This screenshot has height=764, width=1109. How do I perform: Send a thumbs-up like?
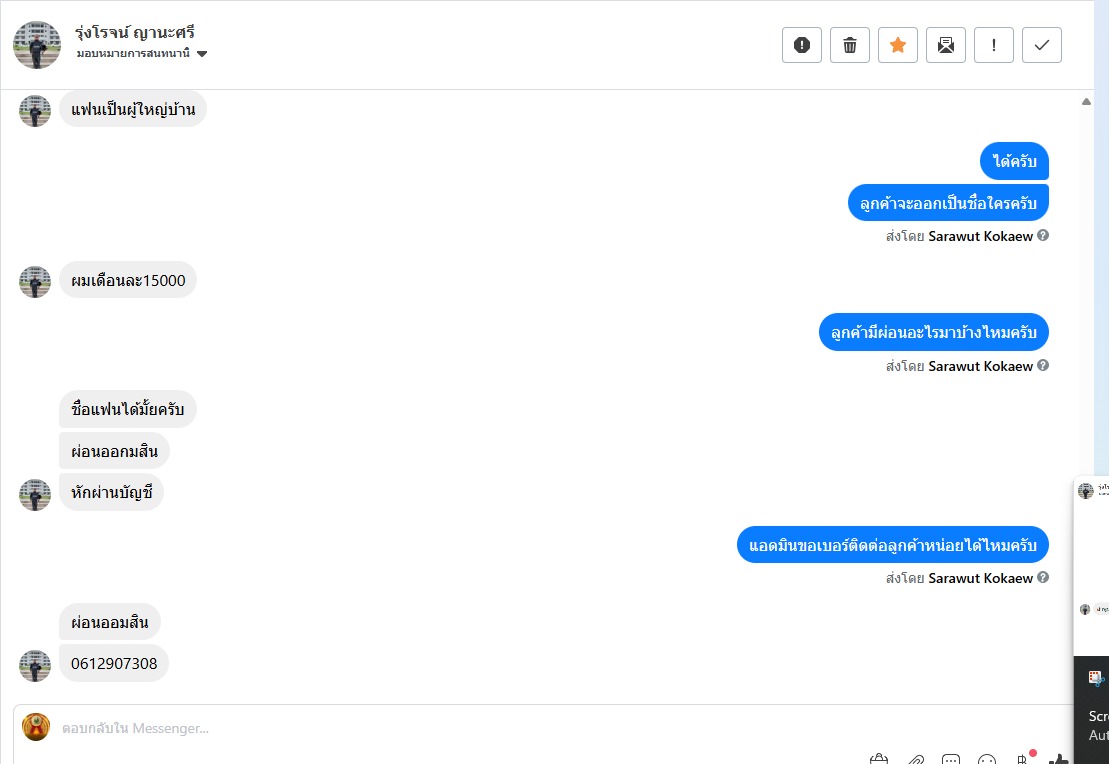1059,759
